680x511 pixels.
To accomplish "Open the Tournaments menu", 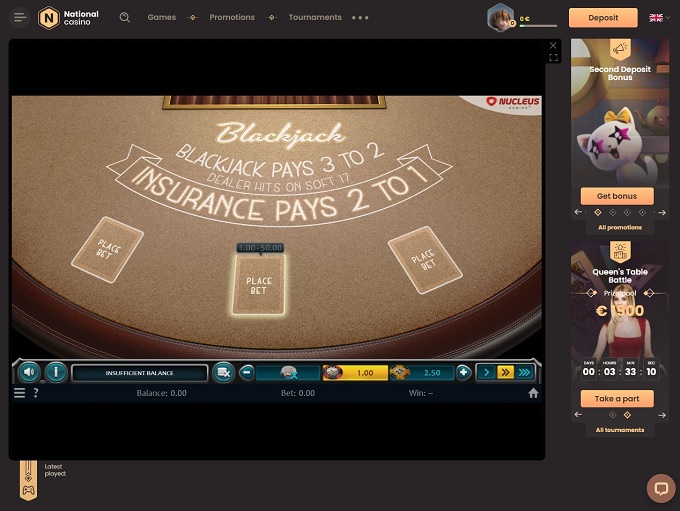I will pyautogui.click(x=315, y=17).
